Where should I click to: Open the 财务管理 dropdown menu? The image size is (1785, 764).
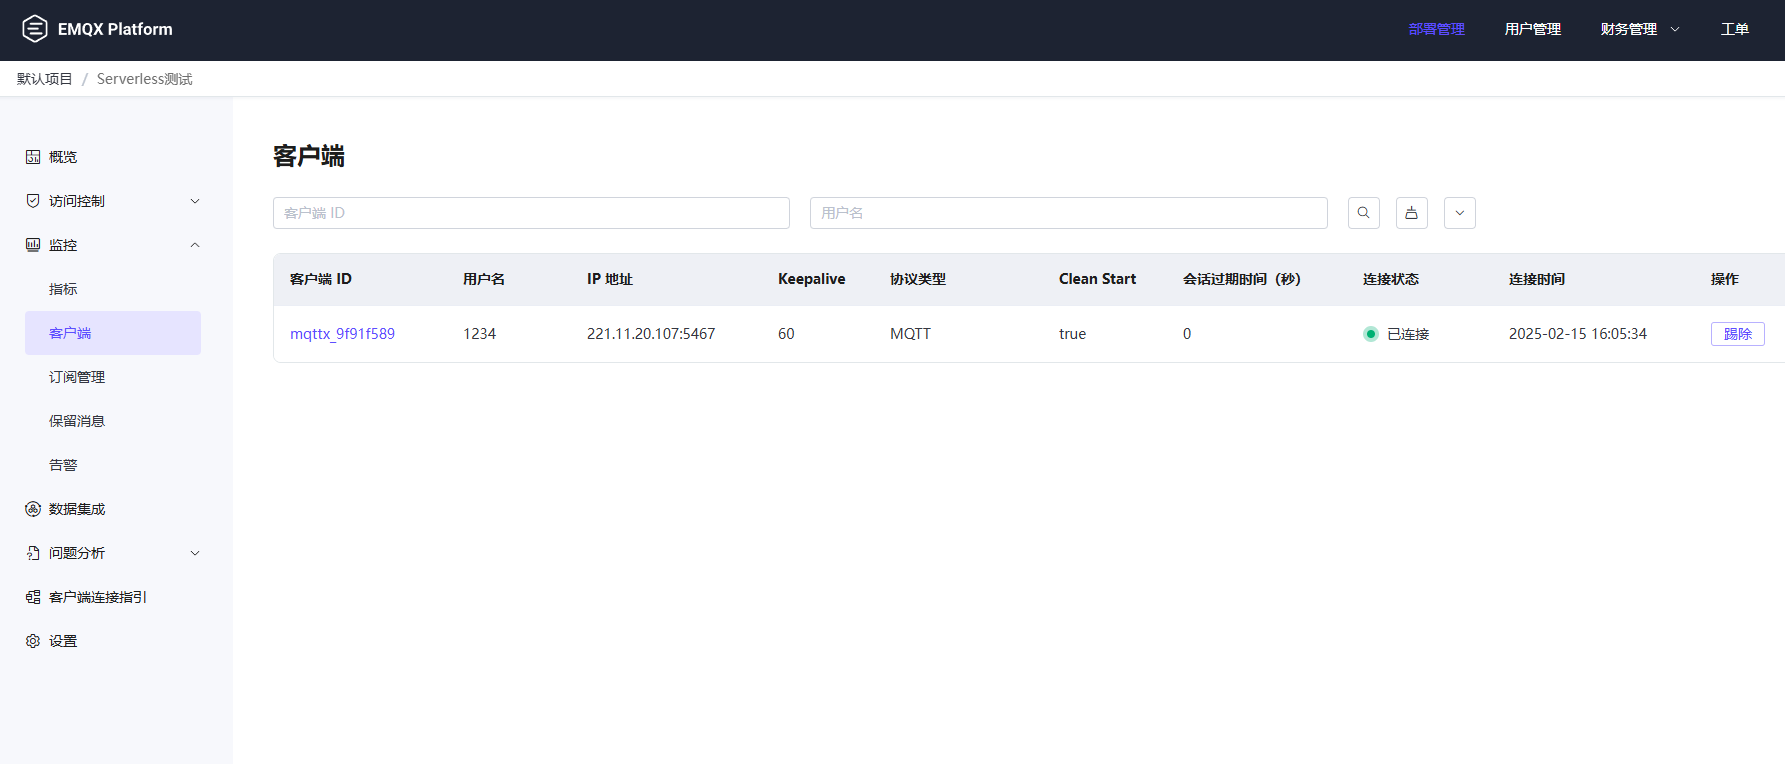pyautogui.click(x=1639, y=29)
